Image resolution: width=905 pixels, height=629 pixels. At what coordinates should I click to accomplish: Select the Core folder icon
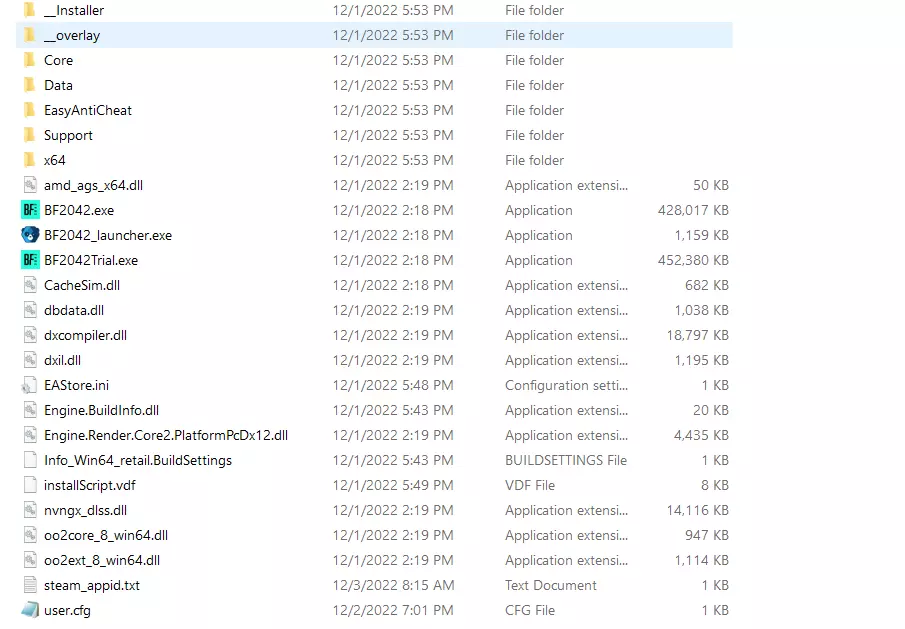click(30, 60)
